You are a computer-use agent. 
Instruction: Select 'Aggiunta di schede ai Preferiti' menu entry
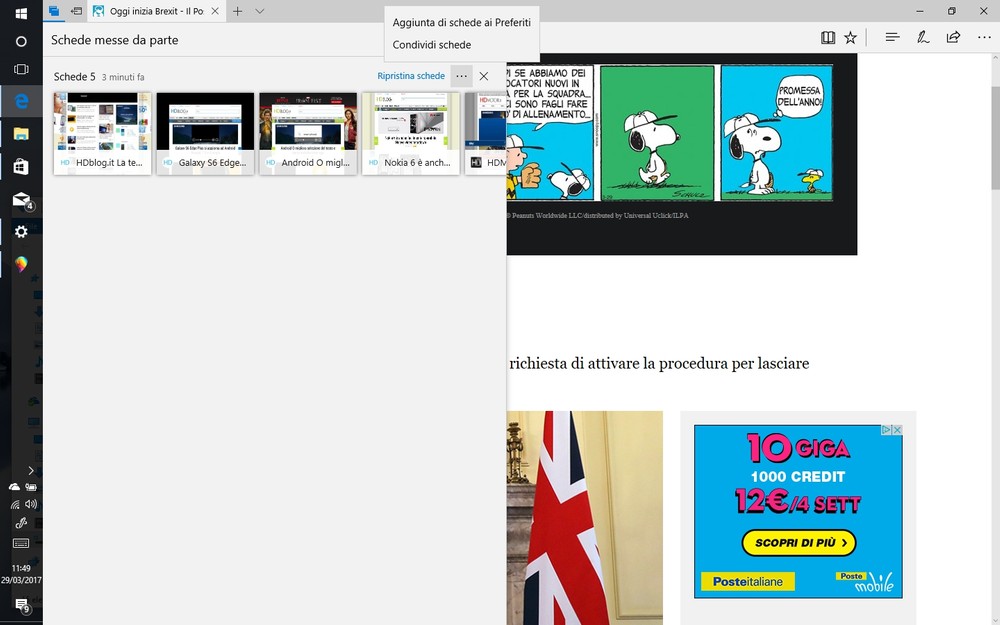pos(462,22)
